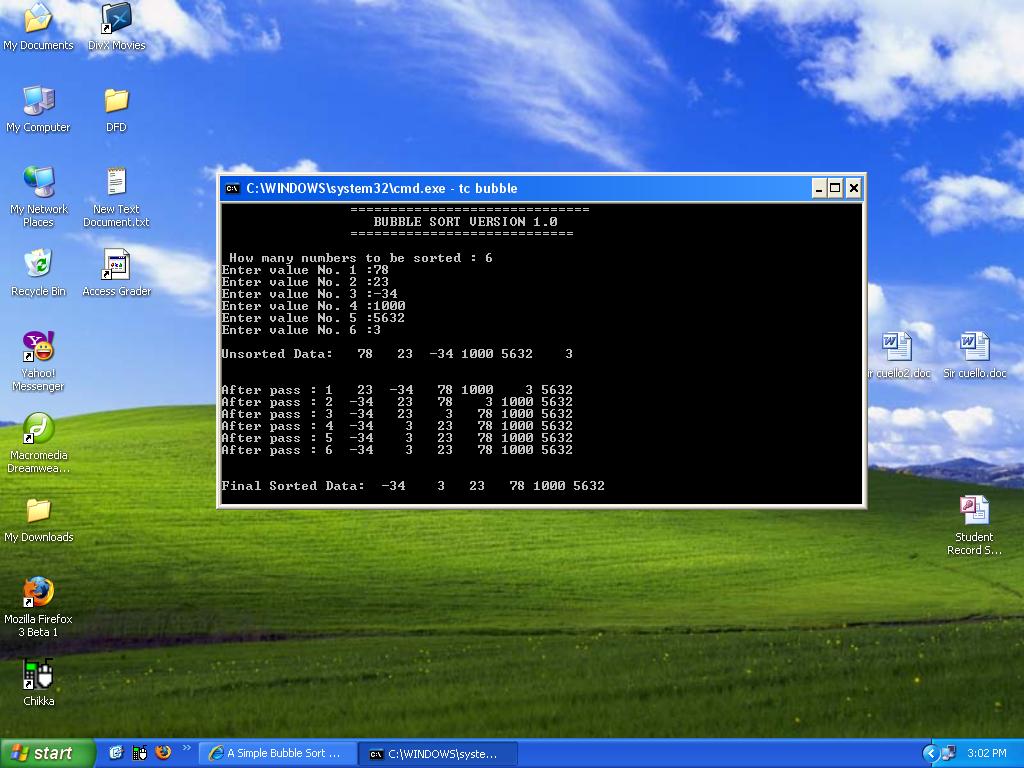Click the Show Desktop quick launch icon
The image size is (1024, 768).
[116, 753]
